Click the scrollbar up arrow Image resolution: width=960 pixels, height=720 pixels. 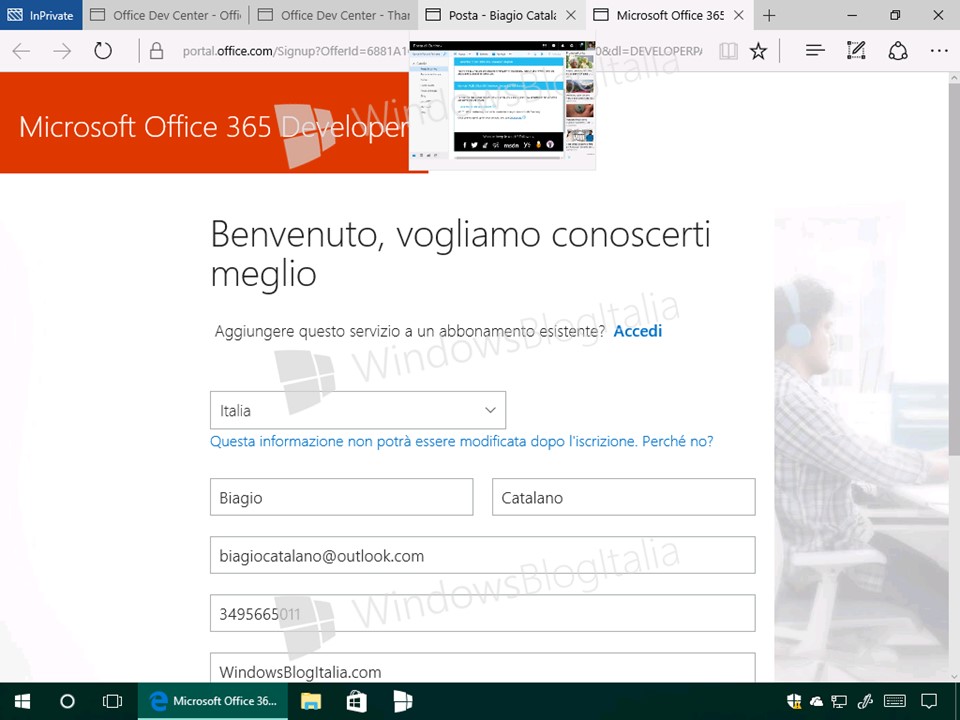(x=954, y=78)
